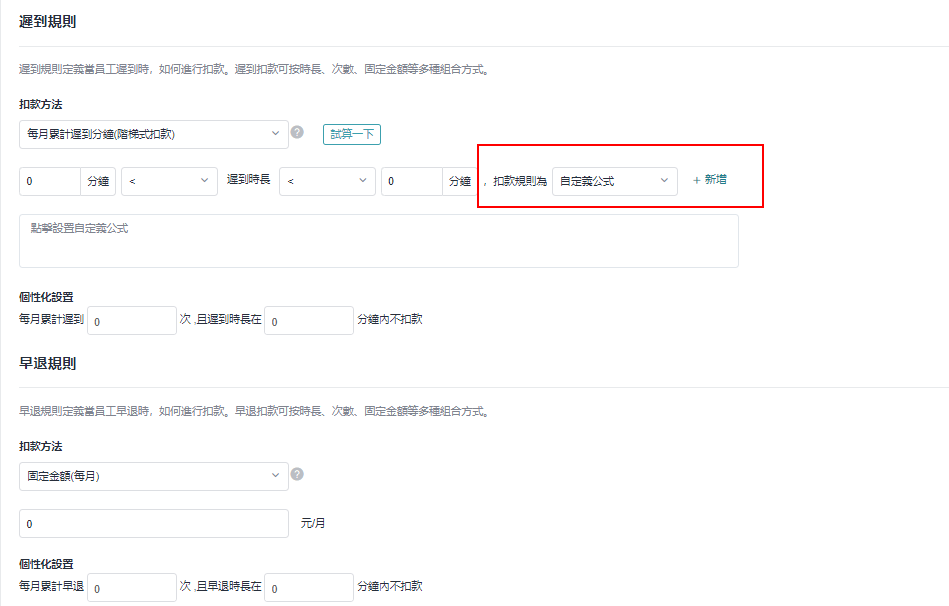Open the 自定義公式 deduction rule dropdown
Image resolution: width=949 pixels, height=606 pixels.
click(614, 181)
